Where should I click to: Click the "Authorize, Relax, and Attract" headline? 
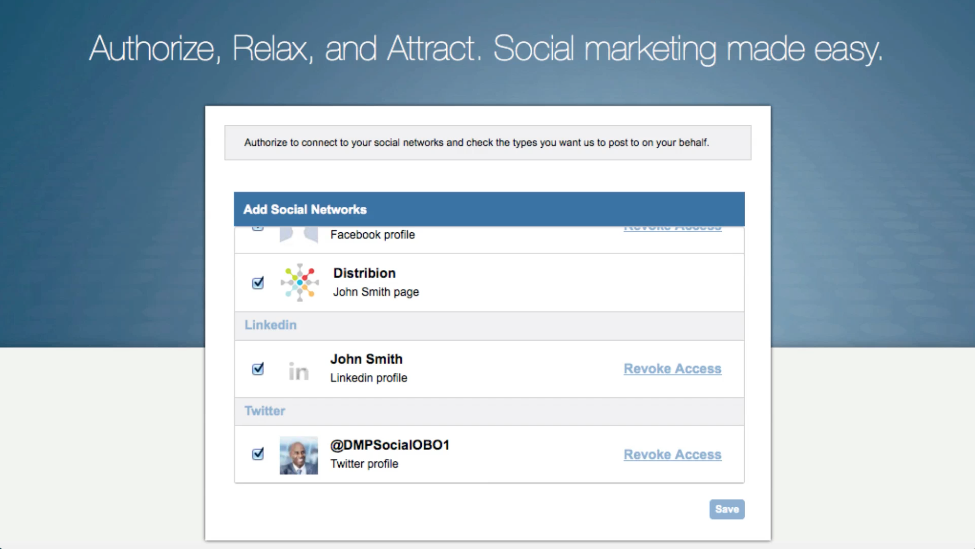(486, 48)
